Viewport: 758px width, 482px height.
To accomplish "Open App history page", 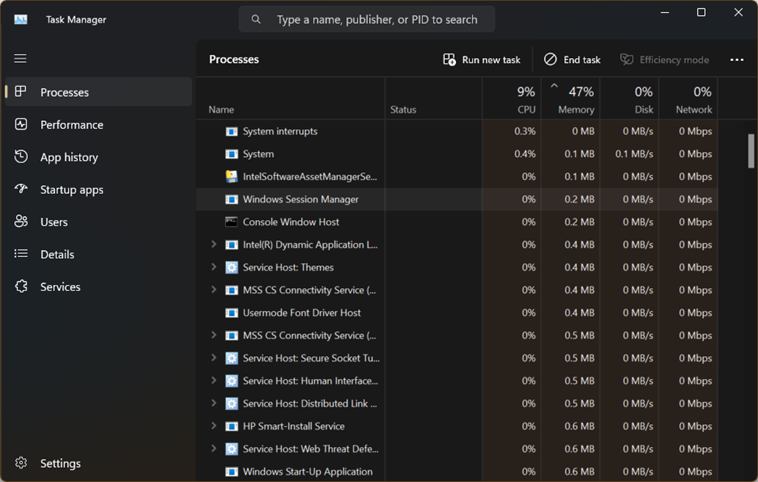I will click(99, 157).
